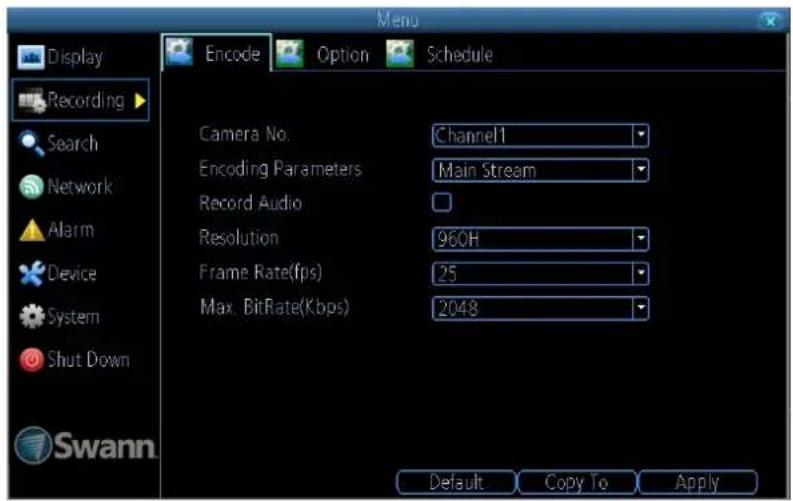Open the Search menu

pyautogui.click(x=58, y=144)
